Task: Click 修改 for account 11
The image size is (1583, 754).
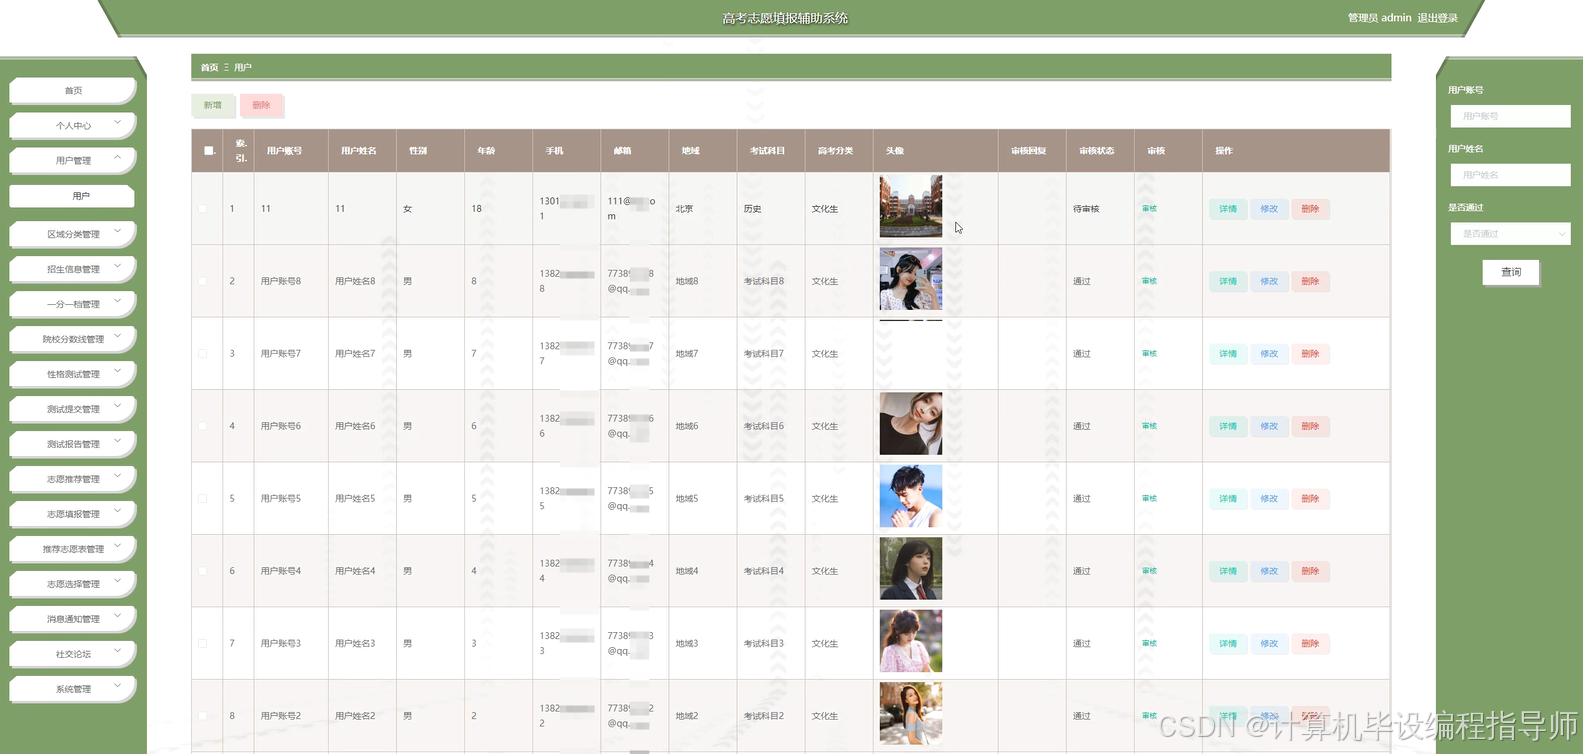Action: pos(1269,209)
